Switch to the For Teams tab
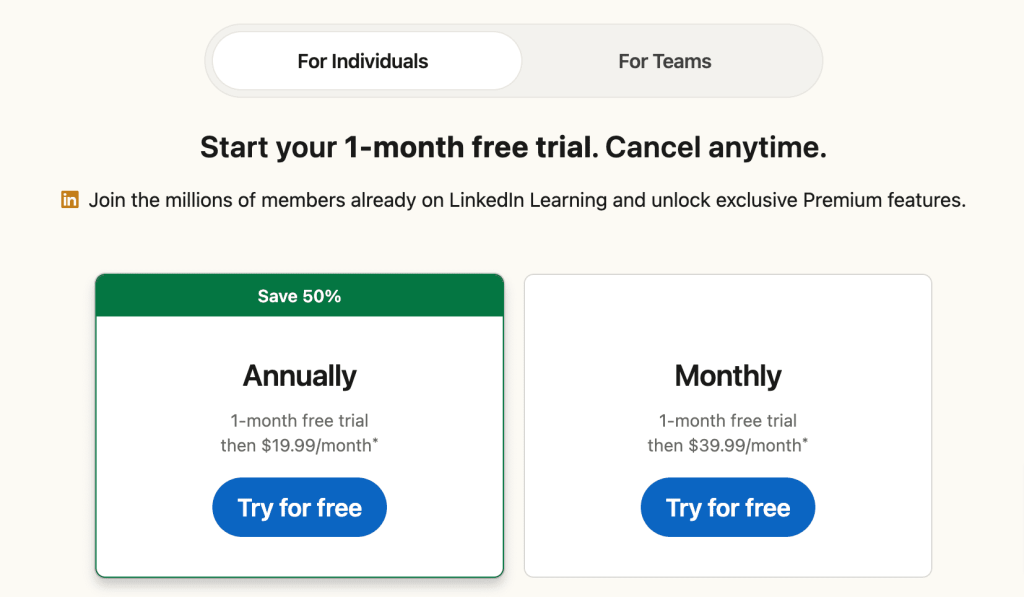Viewport: 1024px width, 597px height. click(x=665, y=61)
